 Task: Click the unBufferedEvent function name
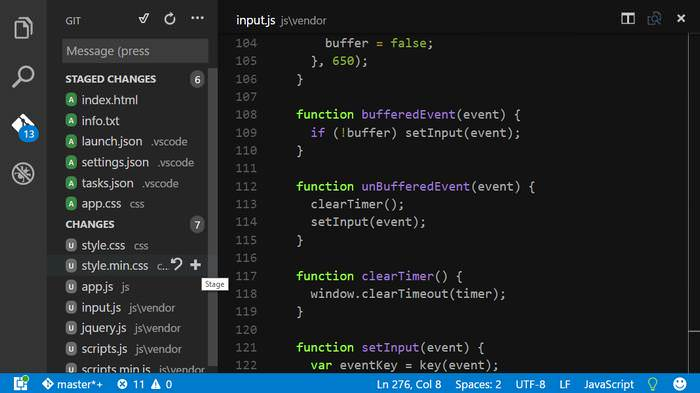point(415,186)
